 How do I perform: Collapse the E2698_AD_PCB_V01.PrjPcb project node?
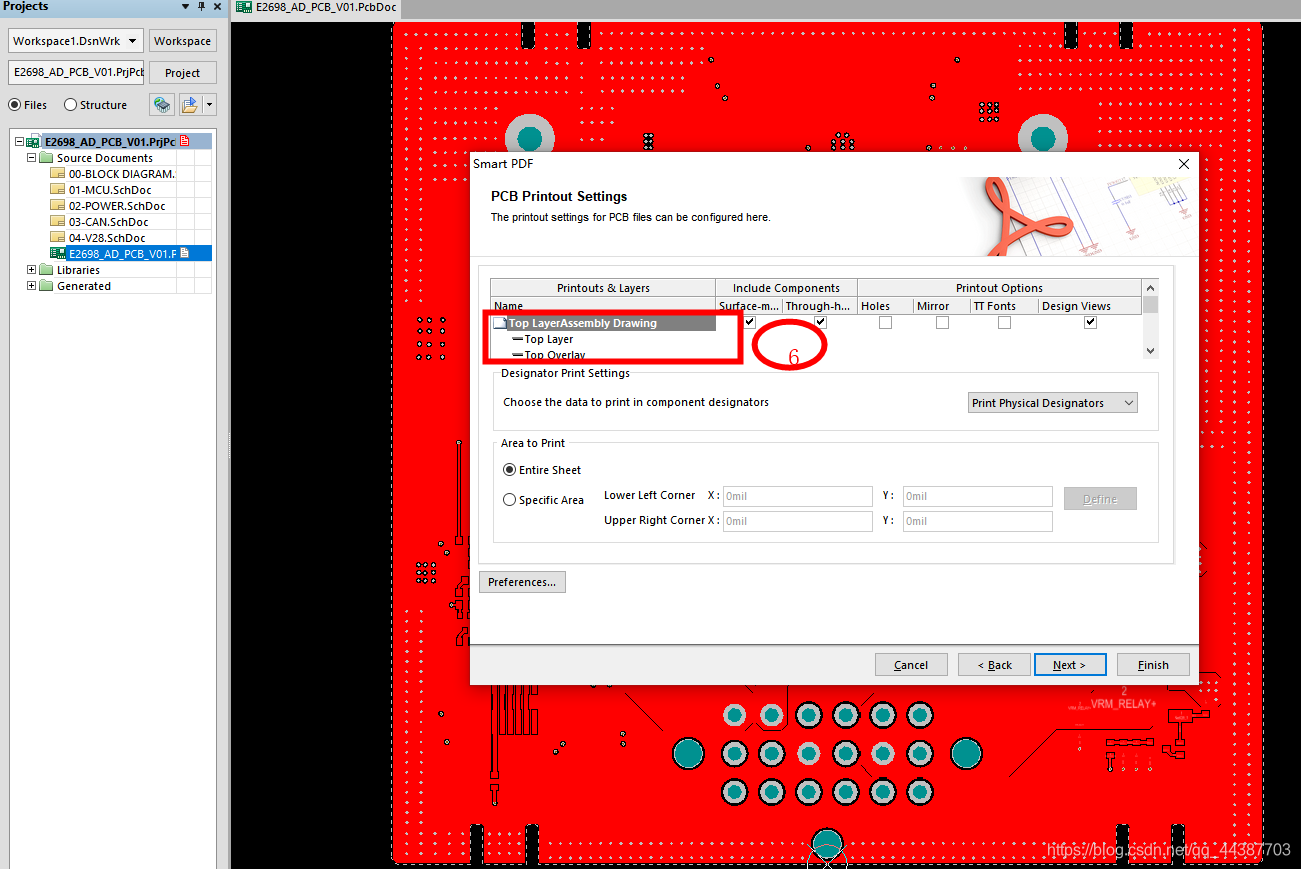(x=19, y=142)
